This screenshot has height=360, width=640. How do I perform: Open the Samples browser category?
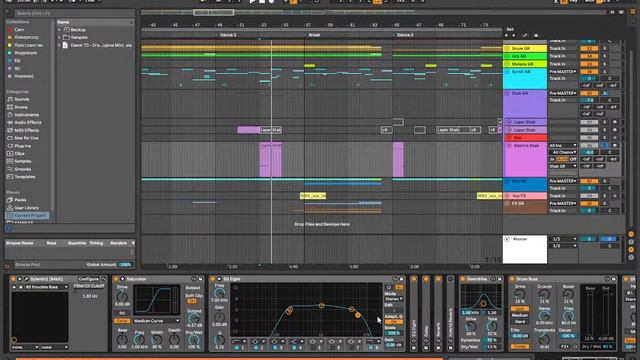(23, 161)
